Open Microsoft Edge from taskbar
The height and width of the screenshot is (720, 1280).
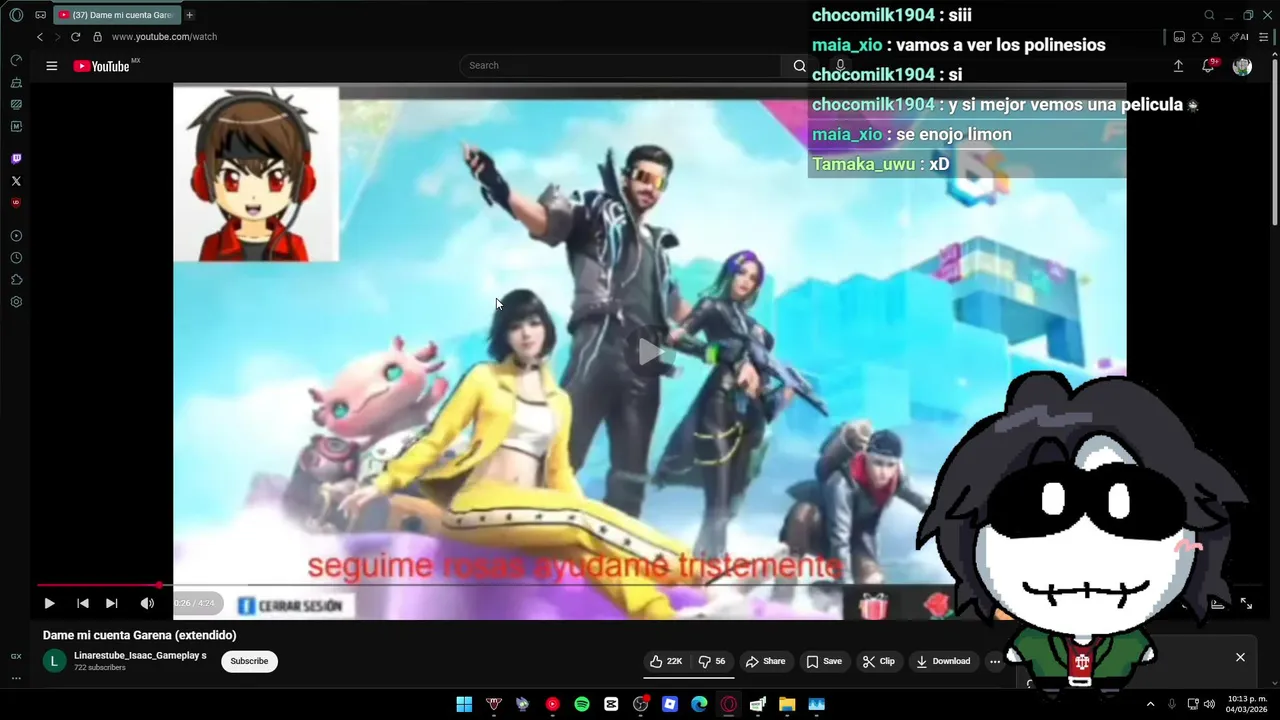point(699,704)
